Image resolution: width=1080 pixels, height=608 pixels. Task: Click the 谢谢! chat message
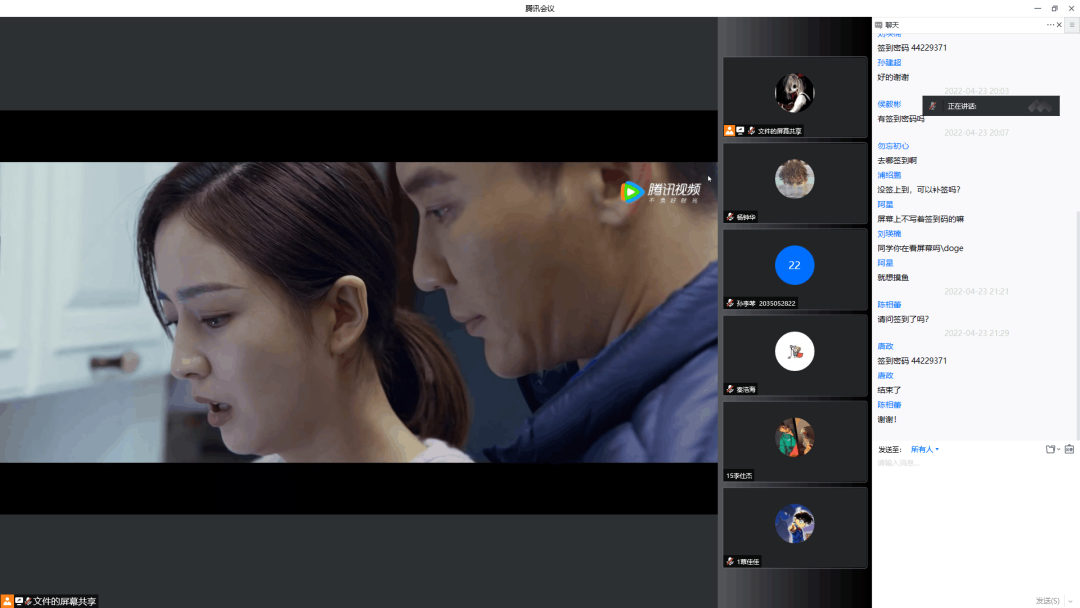pos(887,419)
